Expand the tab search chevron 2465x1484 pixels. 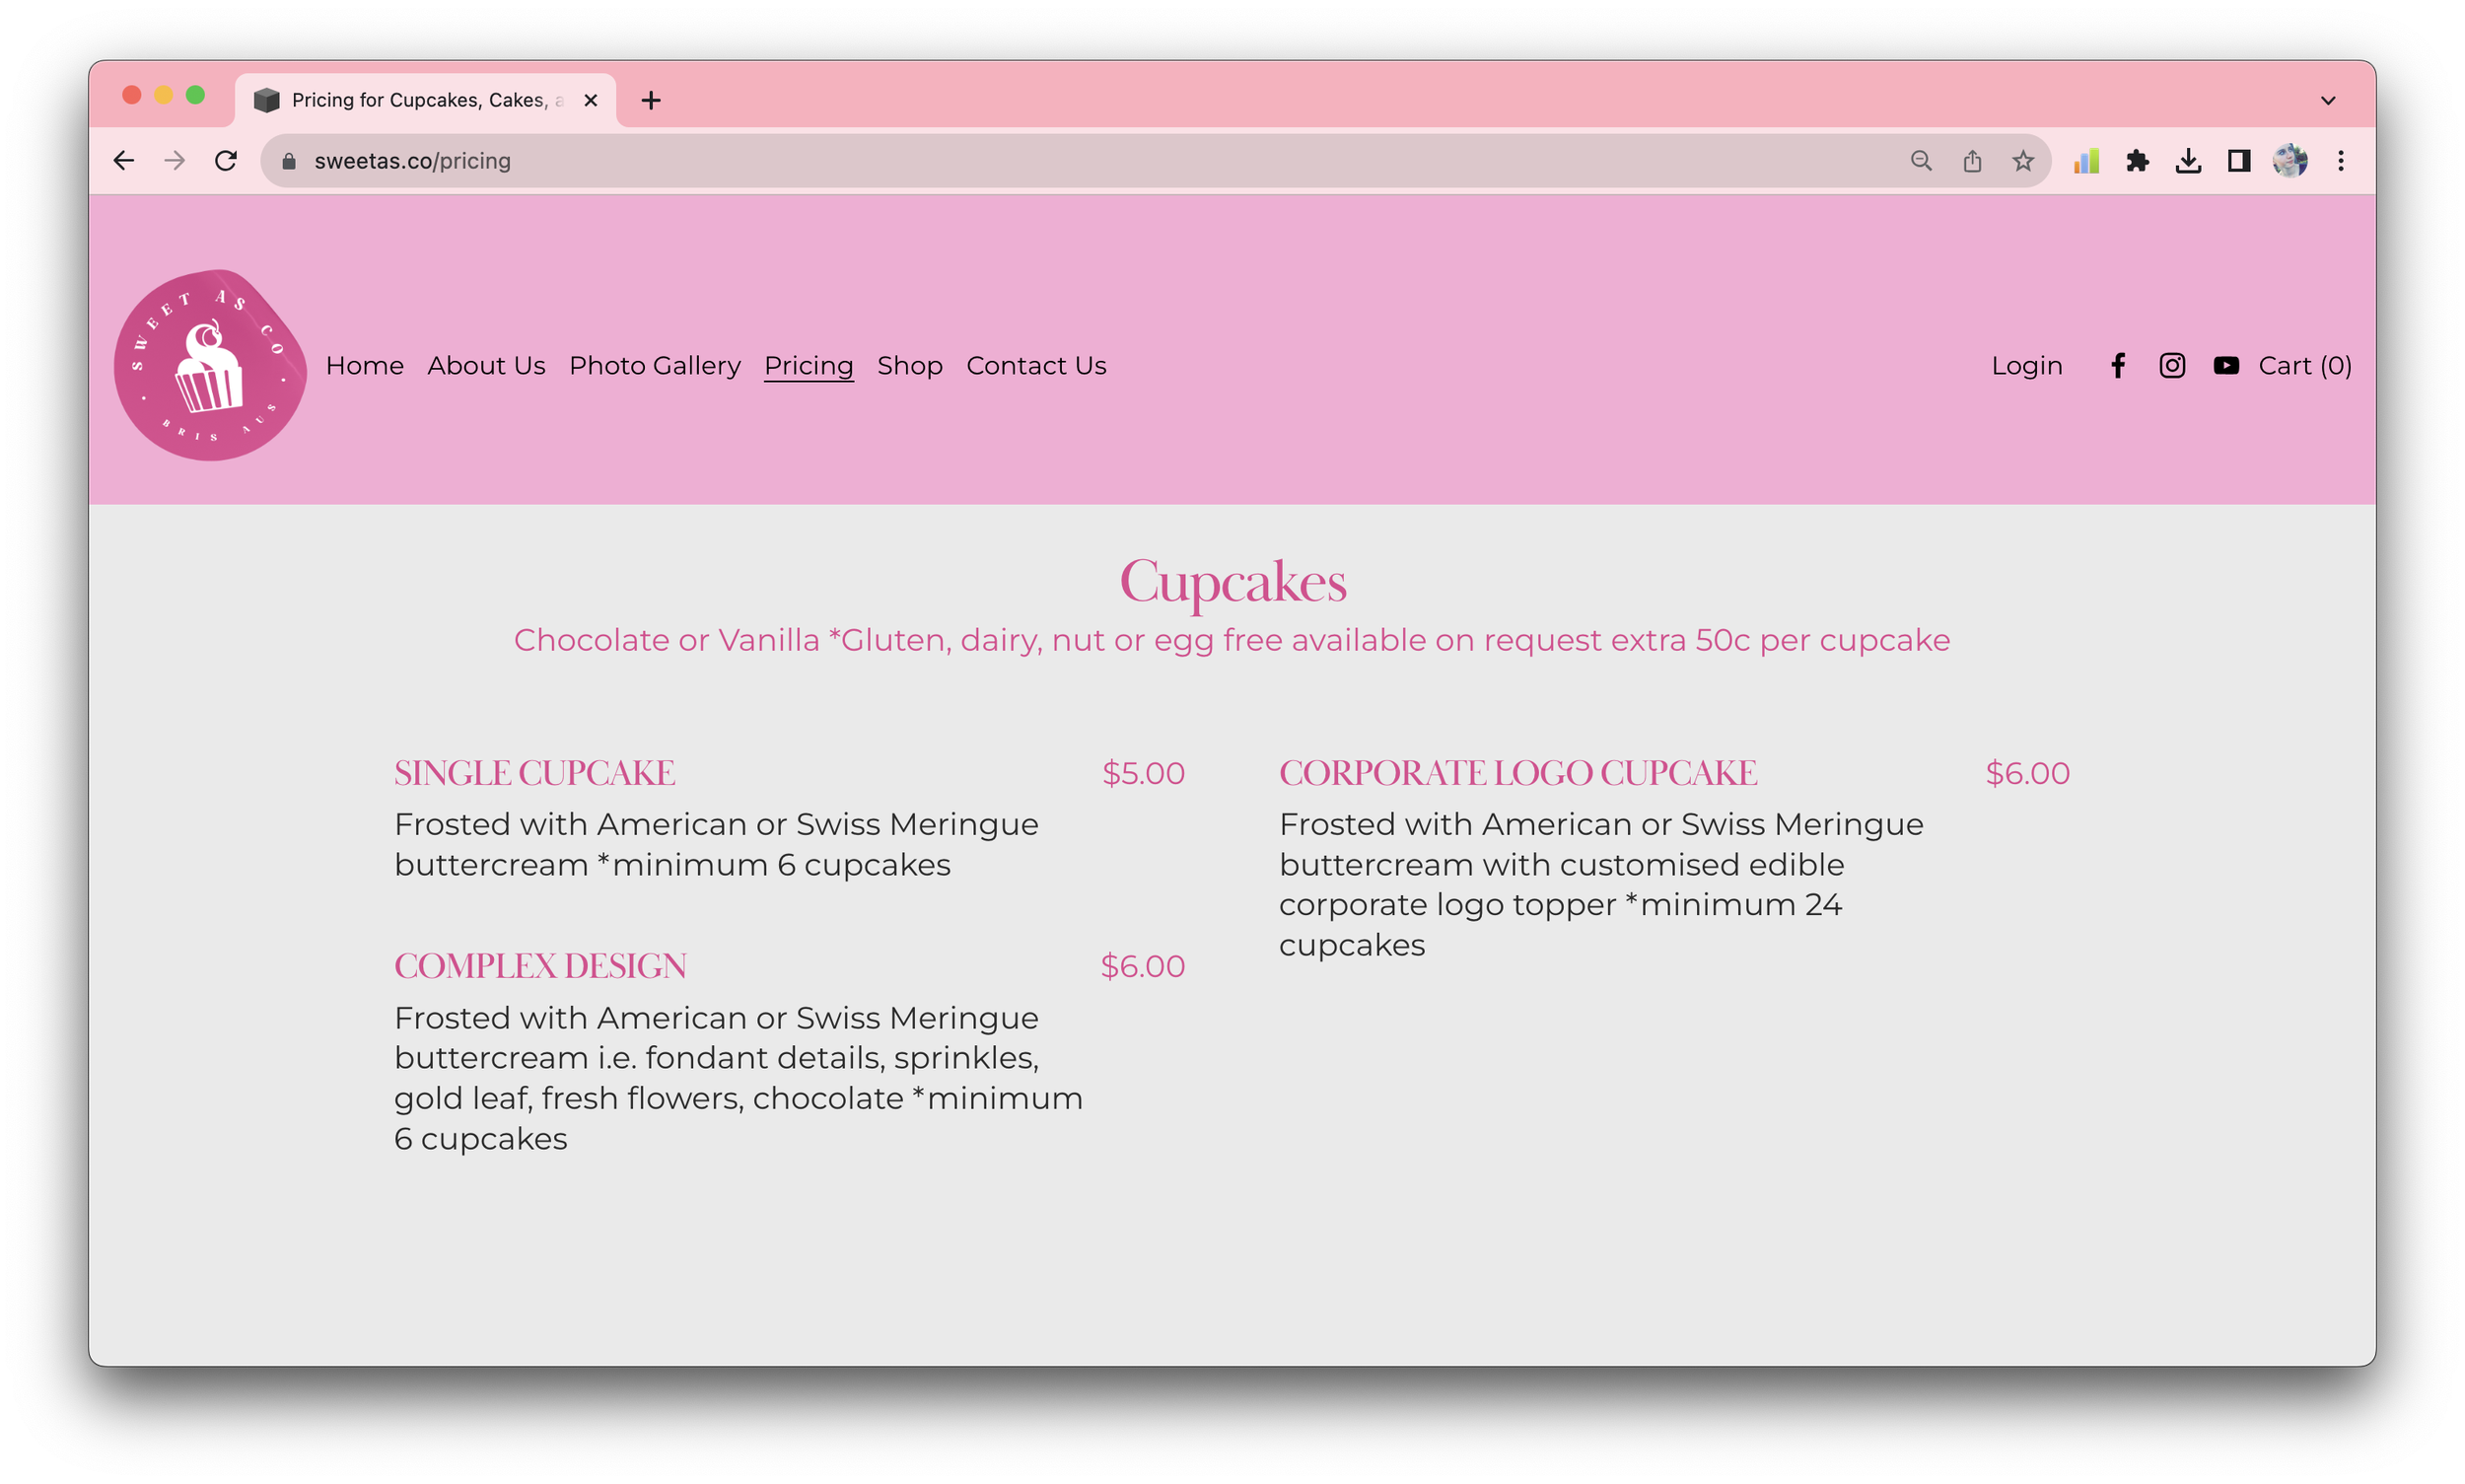pos(2328,99)
